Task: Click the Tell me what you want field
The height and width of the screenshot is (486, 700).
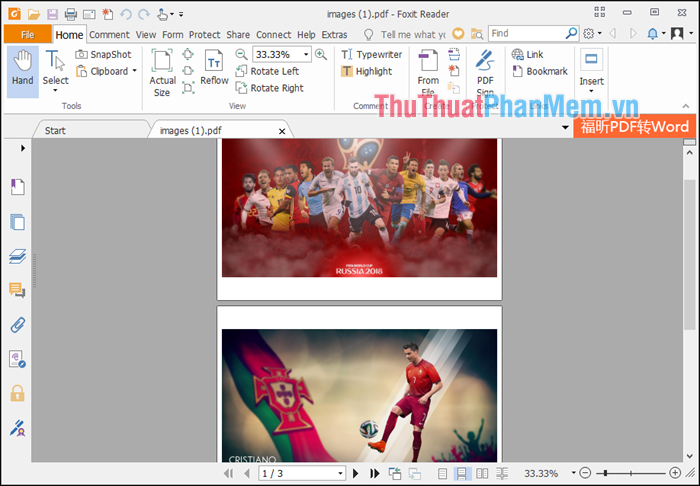Action: point(413,35)
